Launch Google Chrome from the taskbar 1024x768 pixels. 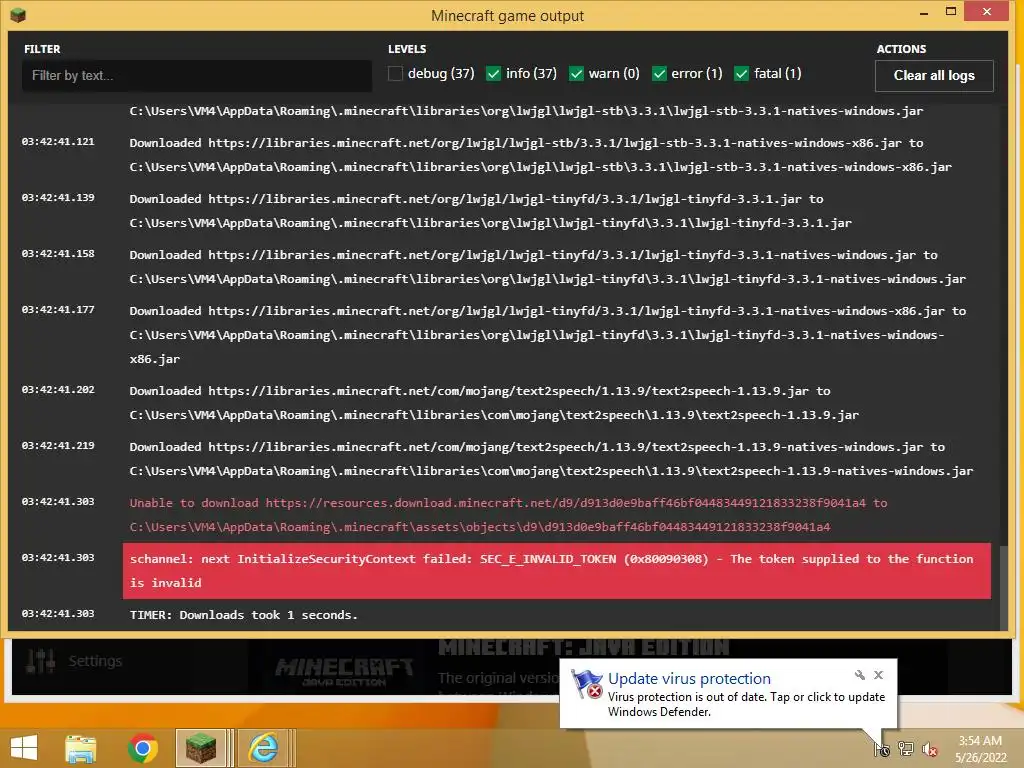(x=142, y=748)
